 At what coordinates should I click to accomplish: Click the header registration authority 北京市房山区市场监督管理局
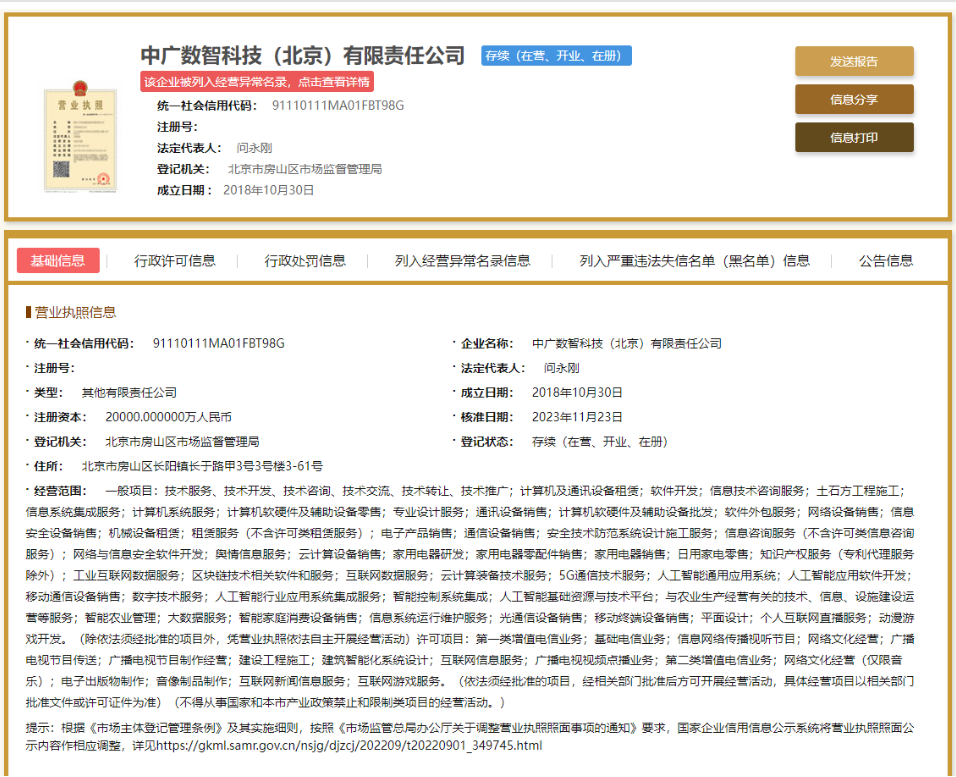[305, 169]
